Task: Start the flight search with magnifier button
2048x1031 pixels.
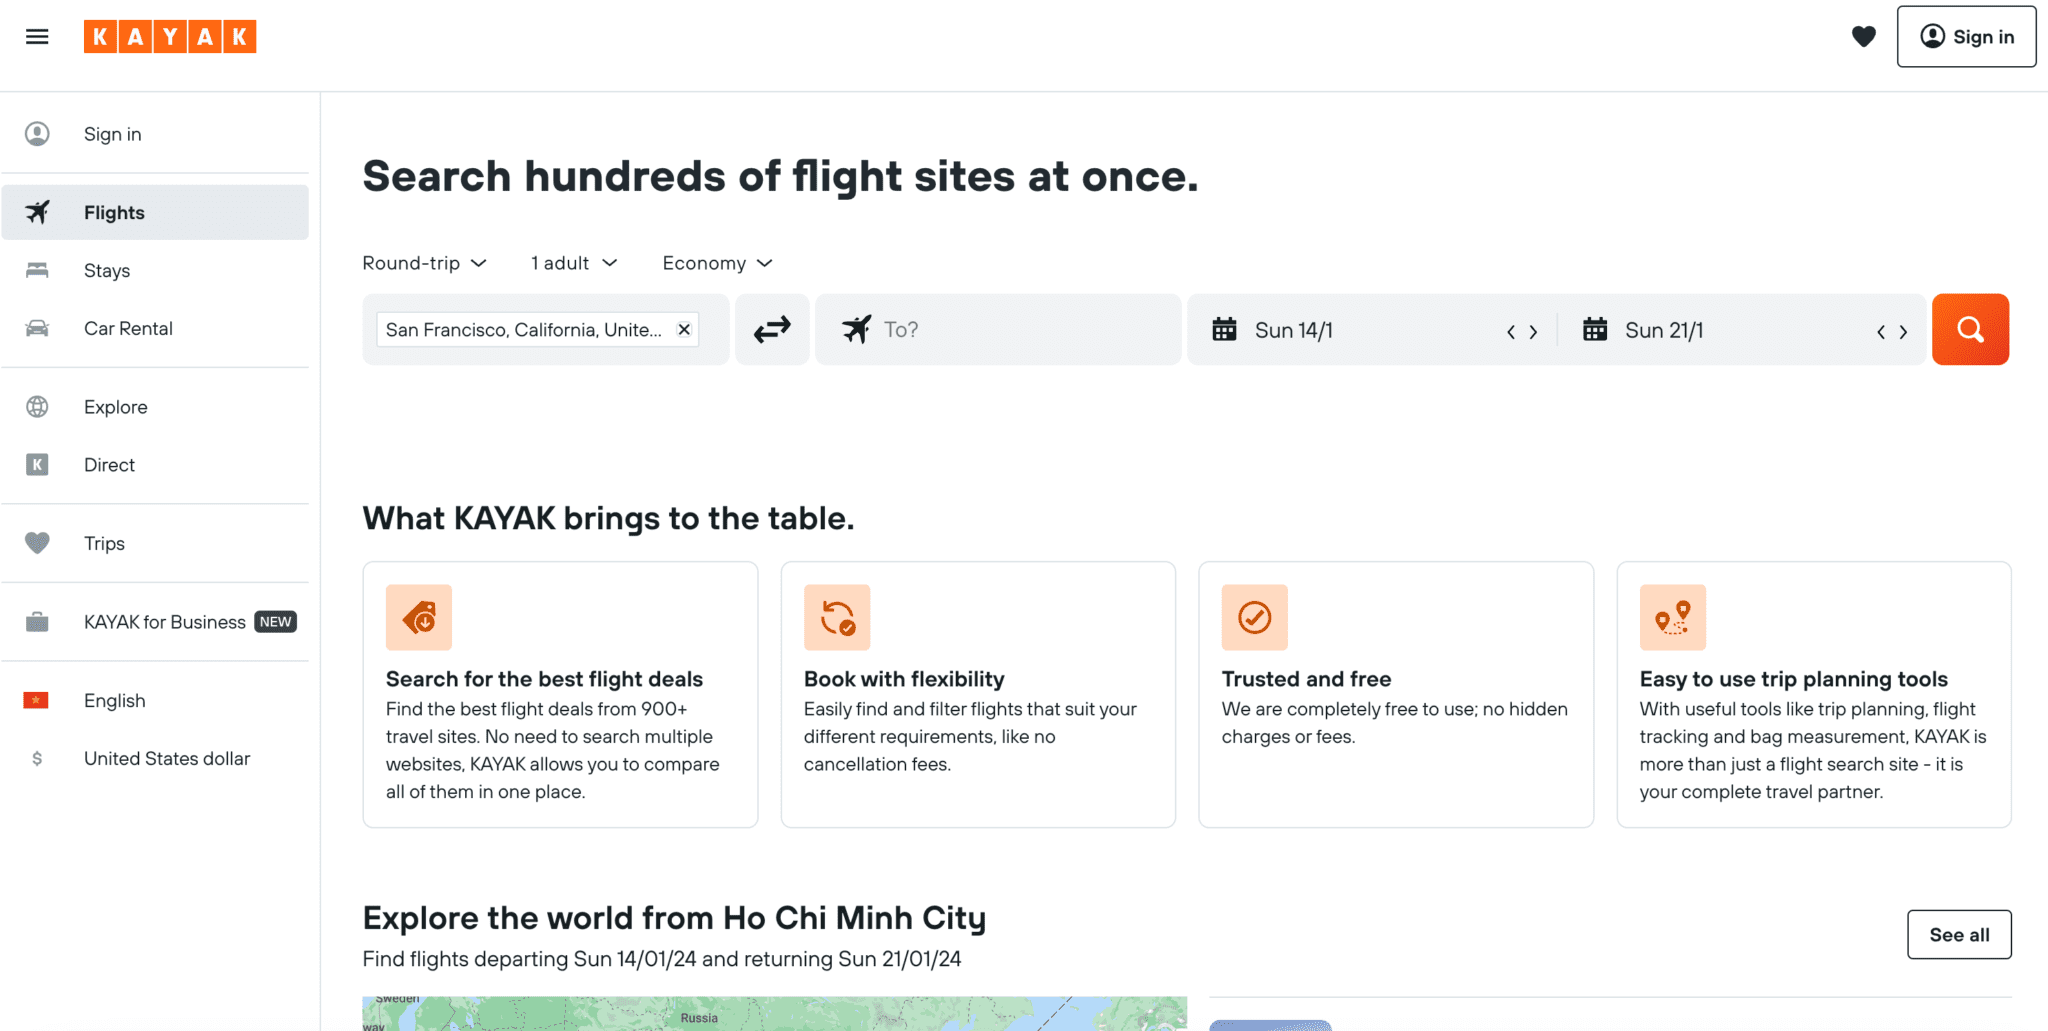Action: click(x=1969, y=329)
